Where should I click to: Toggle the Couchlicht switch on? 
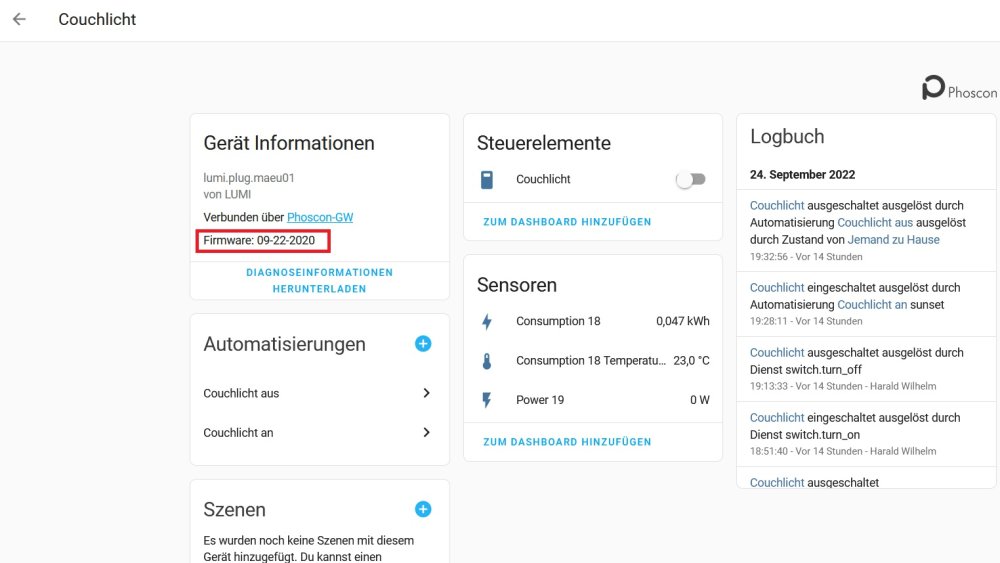coord(691,180)
